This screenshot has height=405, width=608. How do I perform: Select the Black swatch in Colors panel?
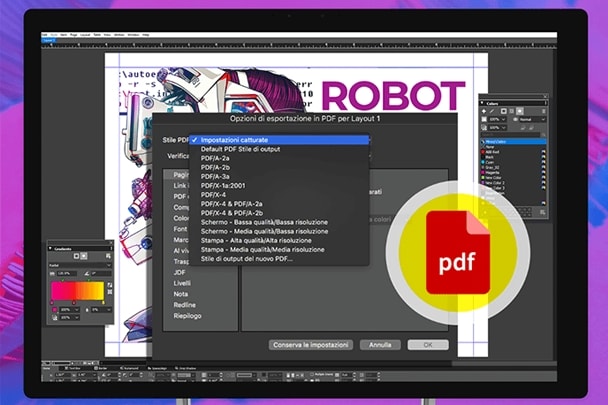pyautogui.click(x=513, y=157)
